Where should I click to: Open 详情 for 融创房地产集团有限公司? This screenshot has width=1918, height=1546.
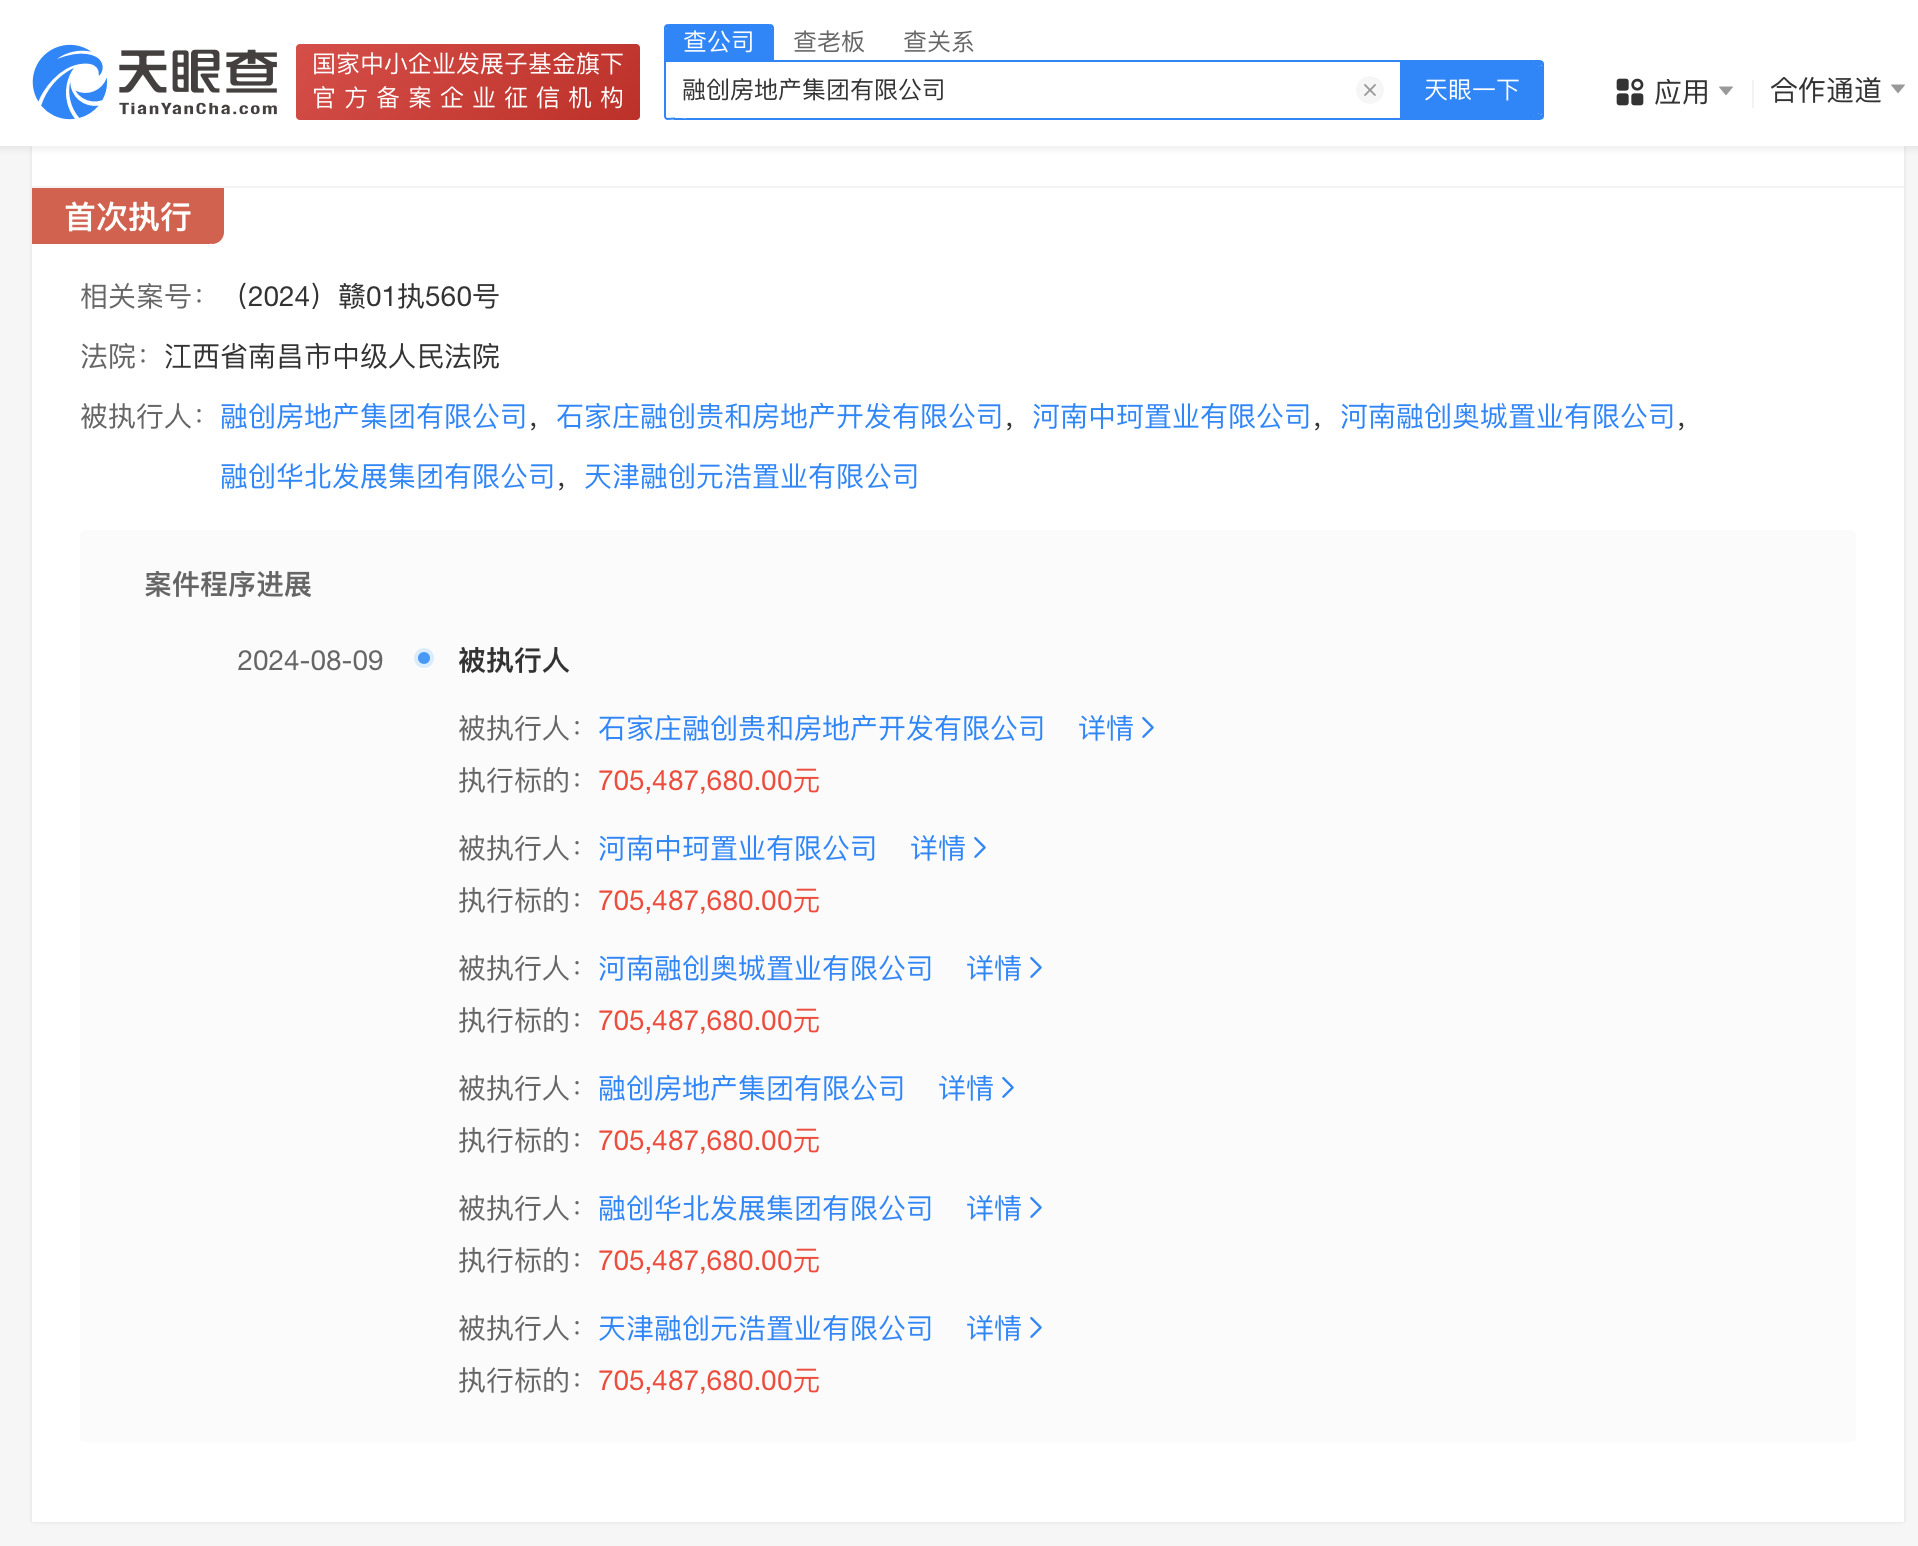[977, 1088]
